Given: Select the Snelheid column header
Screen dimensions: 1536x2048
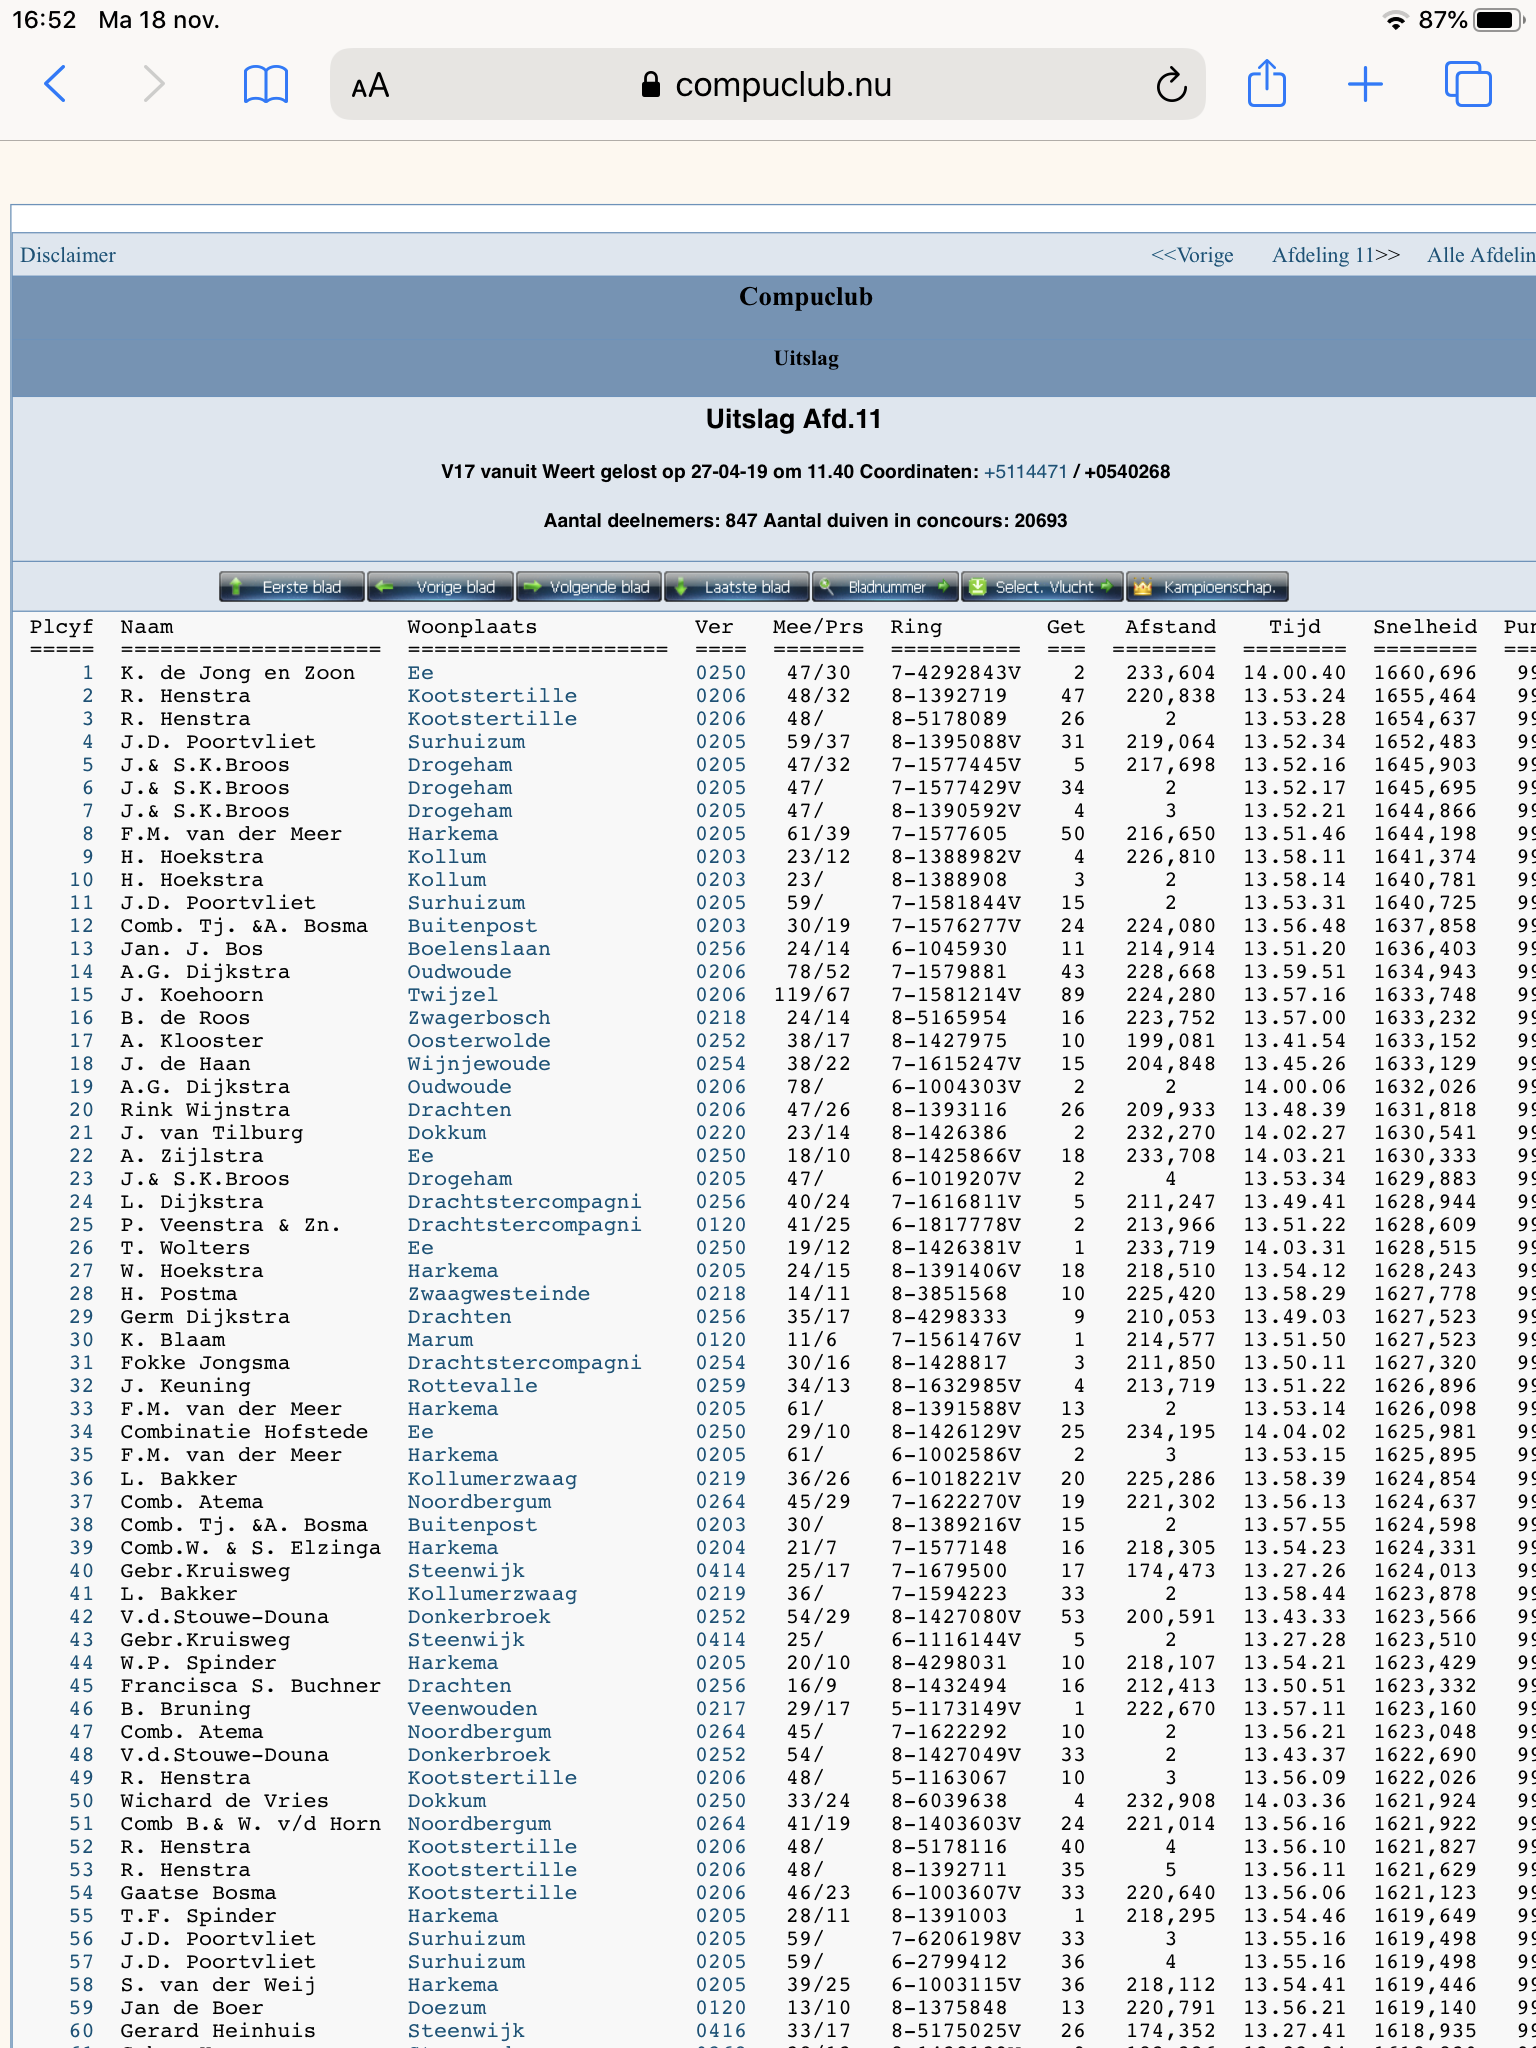Looking at the screenshot, I should click(x=1425, y=627).
